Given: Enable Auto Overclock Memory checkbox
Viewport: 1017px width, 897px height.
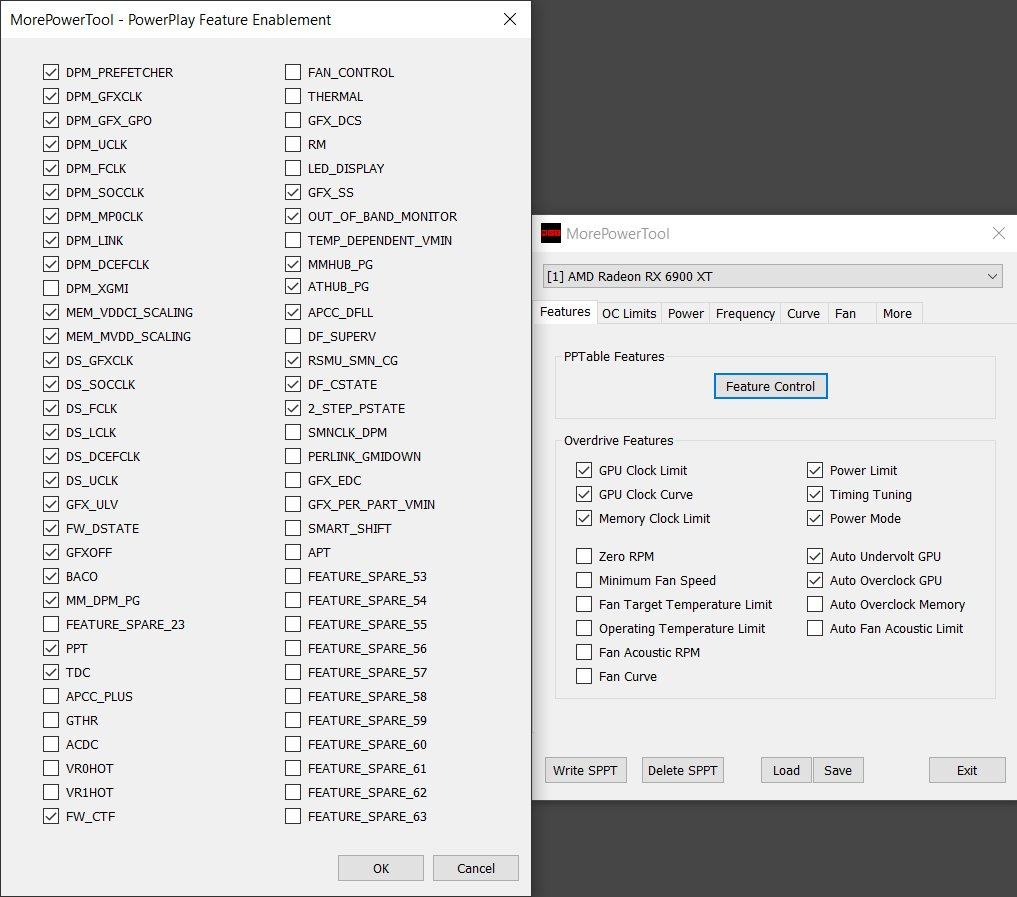Looking at the screenshot, I should tap(815, 604).
